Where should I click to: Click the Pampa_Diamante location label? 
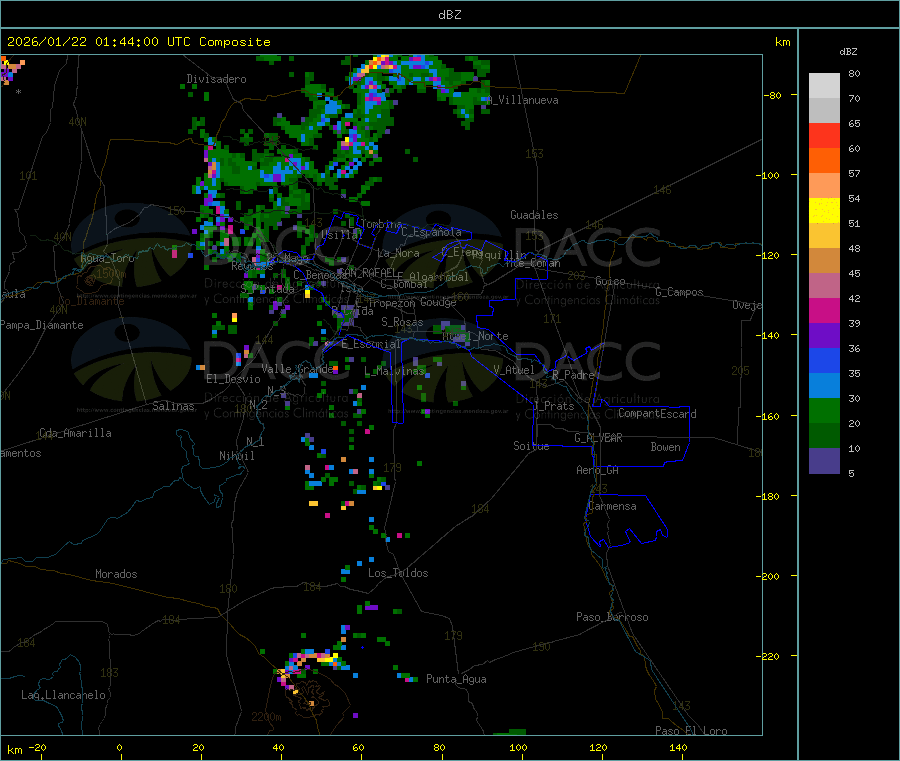tap(42, 325)
